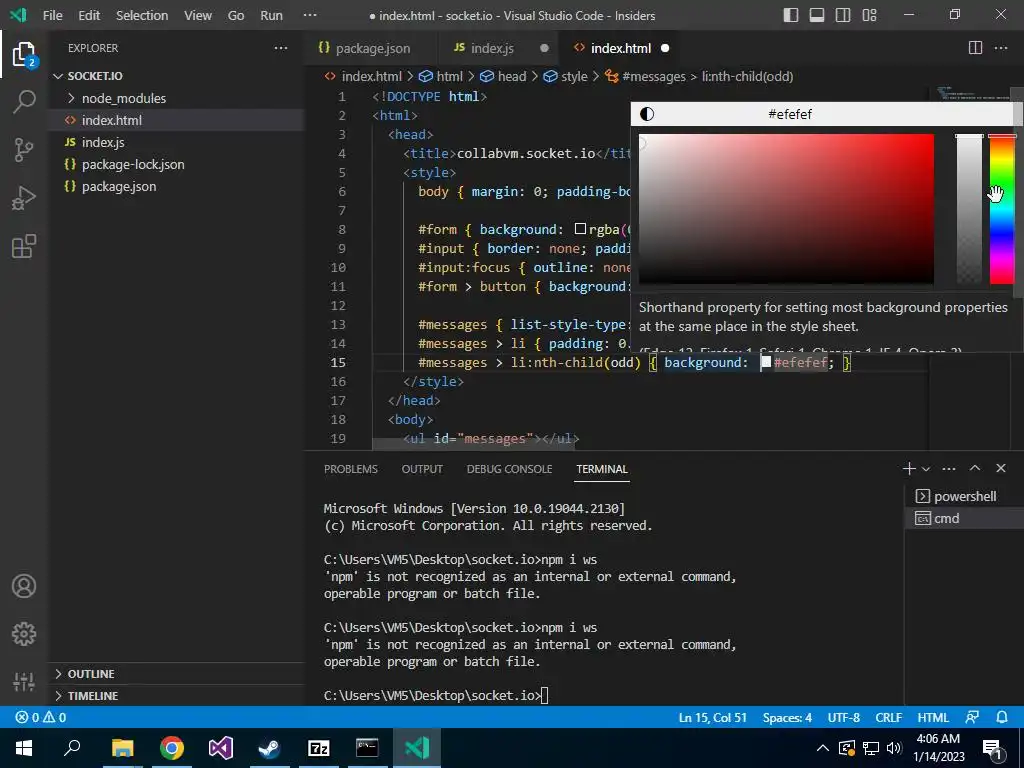Maximize the panel size with chevron up
The image size is (1024, 768).
click(x=975, y=468)
